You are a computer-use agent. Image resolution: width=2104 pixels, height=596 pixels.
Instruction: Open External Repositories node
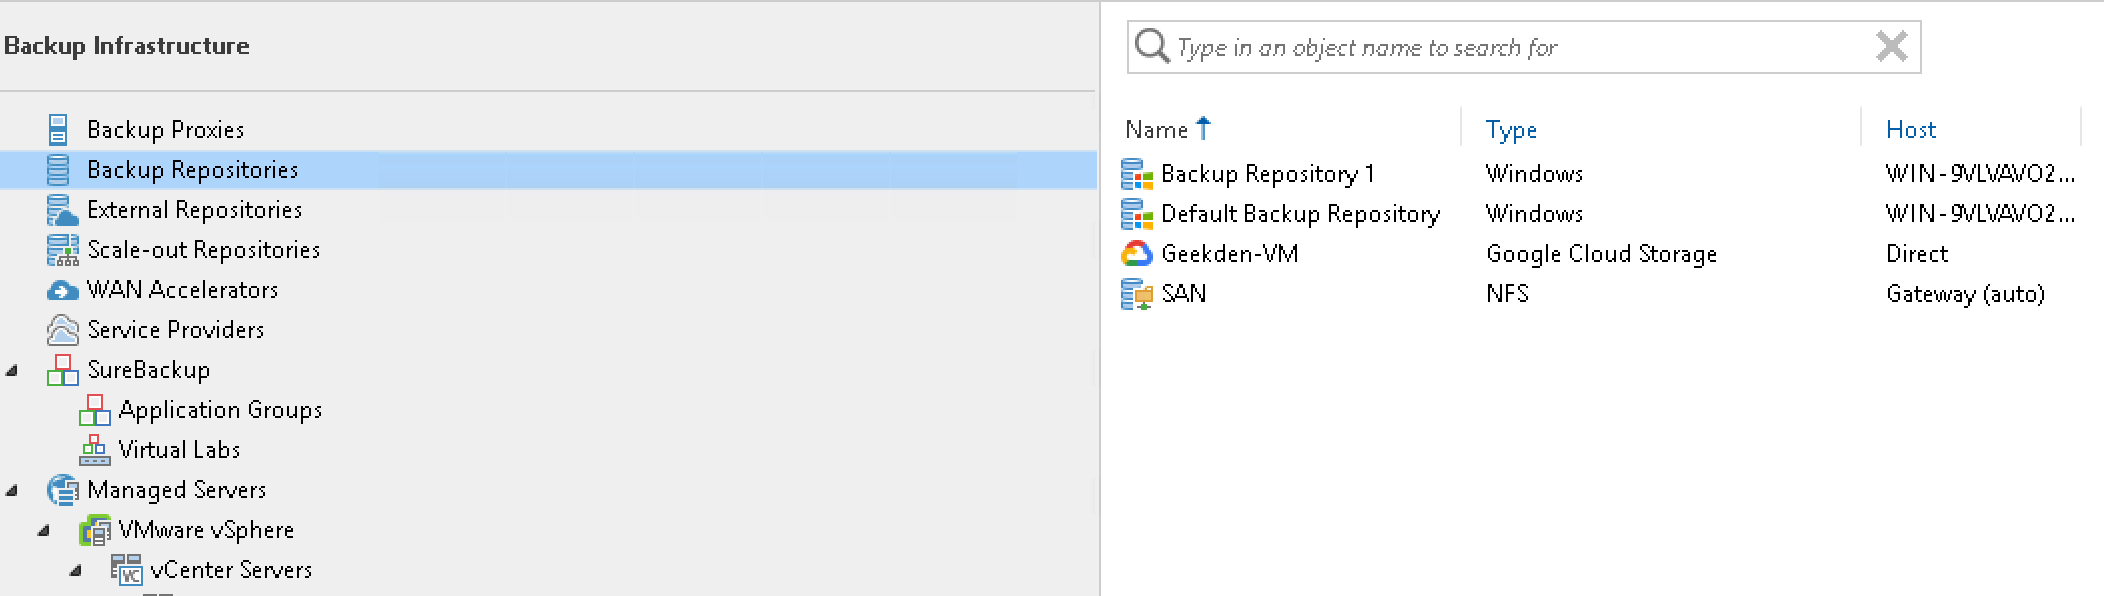[x=194, y=210]
